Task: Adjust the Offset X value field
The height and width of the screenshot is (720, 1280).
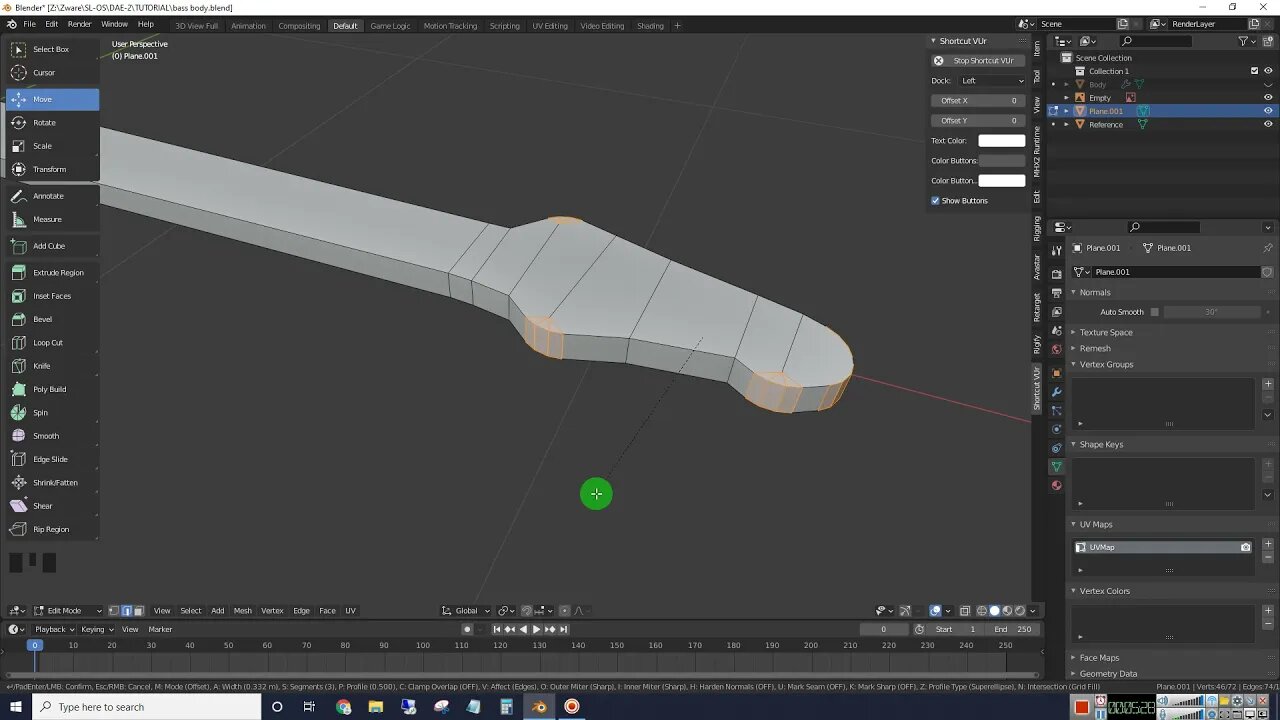Action: (x=979, y=101)
